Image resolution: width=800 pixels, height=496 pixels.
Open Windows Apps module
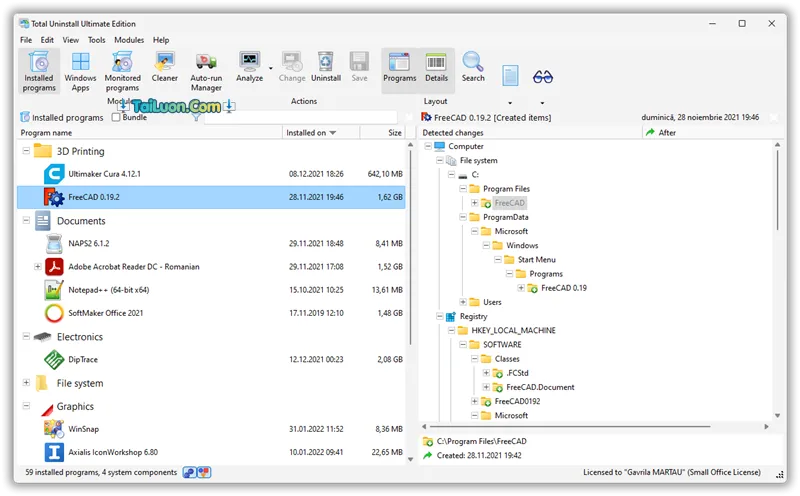pos(80,71)
